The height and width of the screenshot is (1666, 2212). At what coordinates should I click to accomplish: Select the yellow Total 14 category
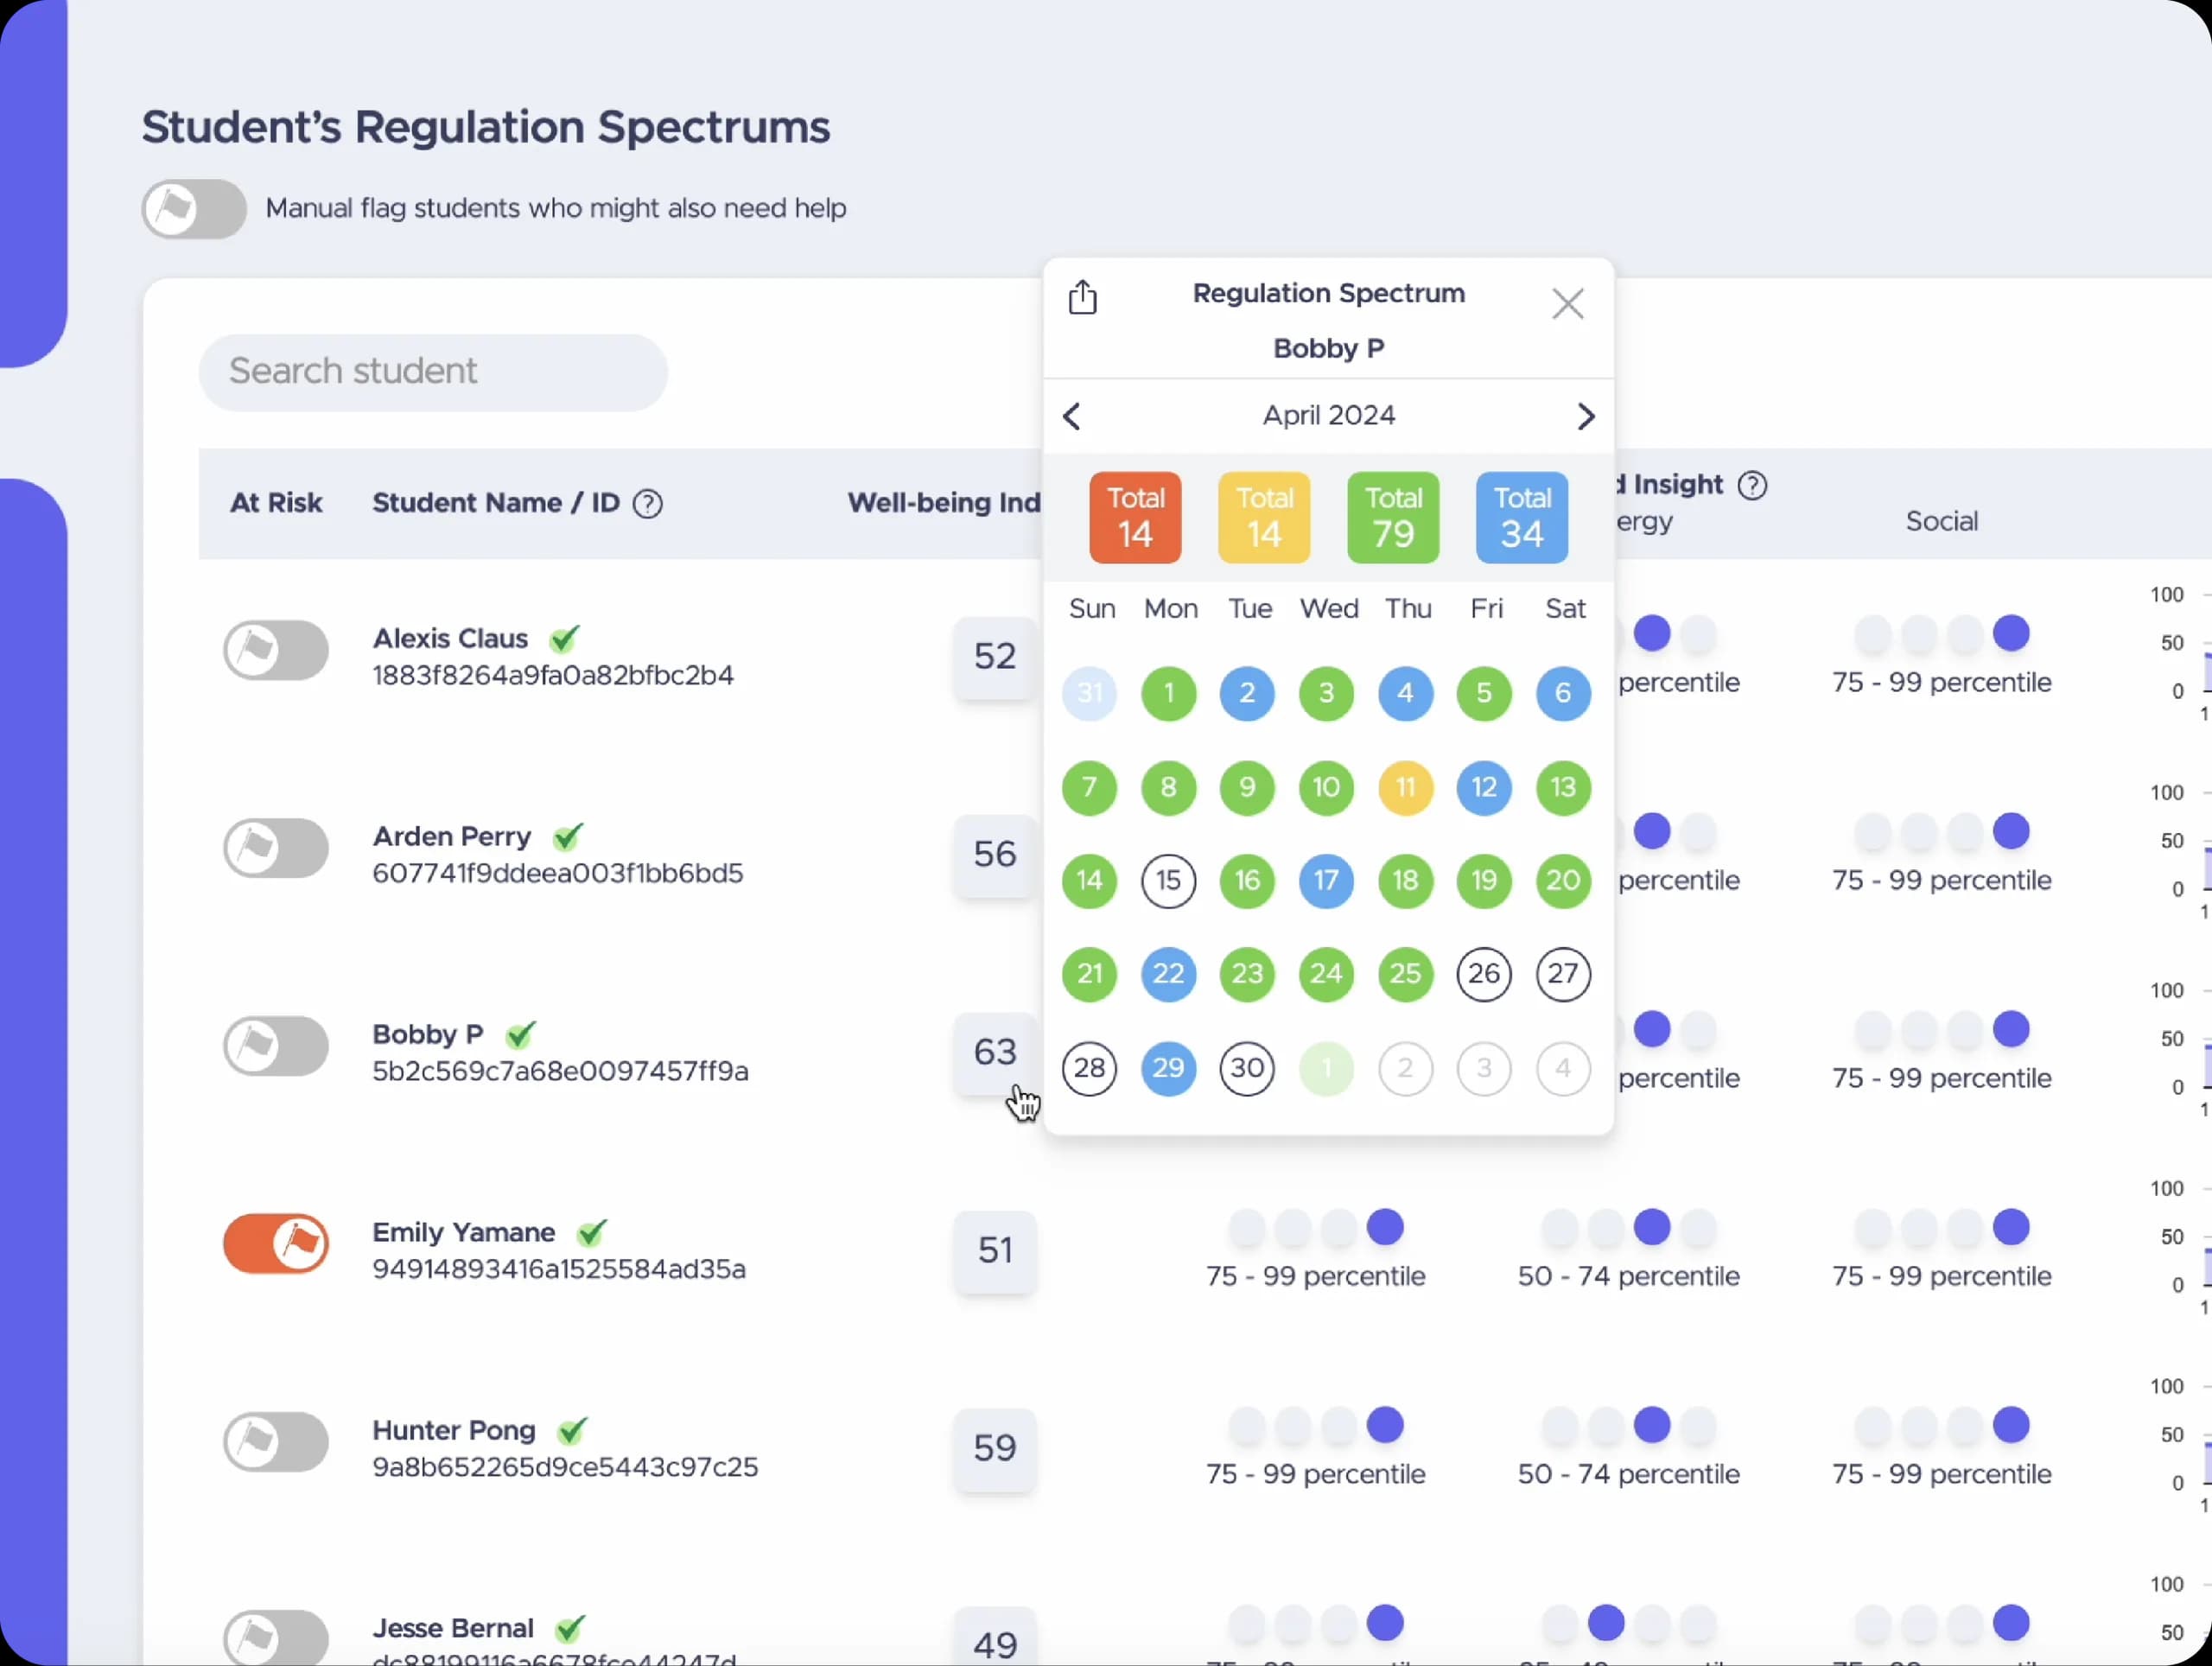pyautogui.click(x=1264, y=518)
